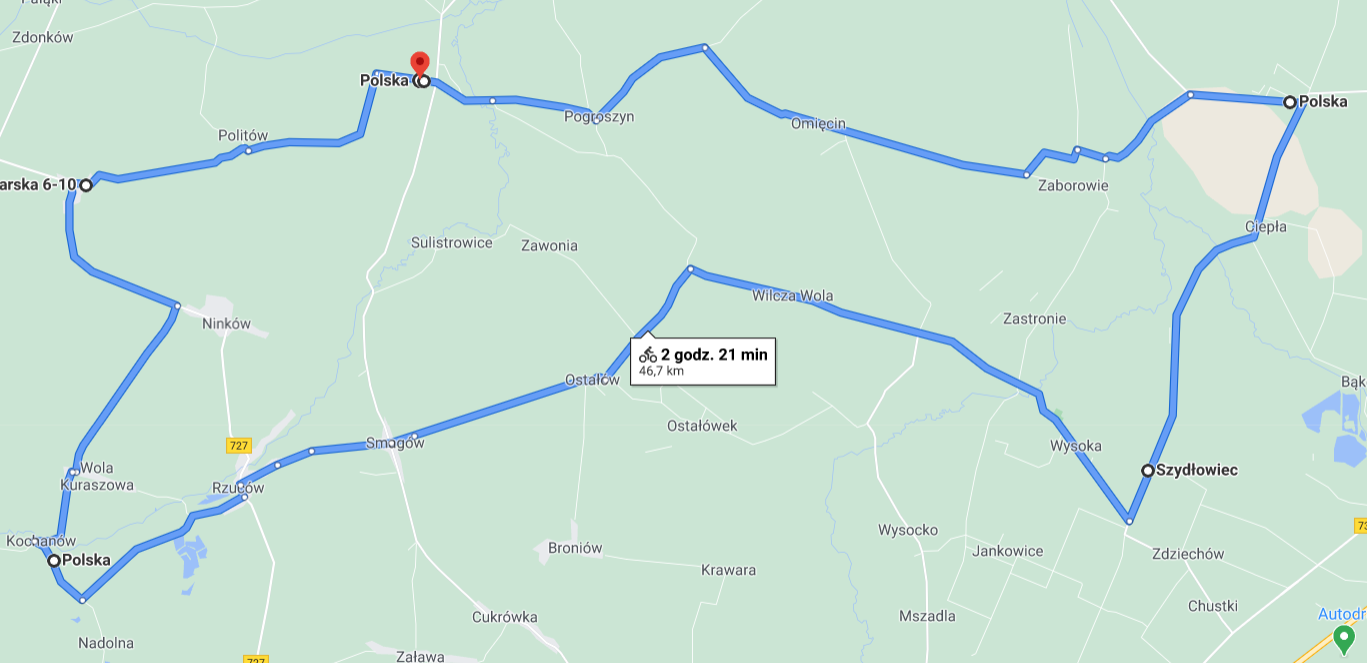The width and height of the screenshot is (1367, 663).
Task: Click the Wilcza Wola place label
Action: coord(792,296)
